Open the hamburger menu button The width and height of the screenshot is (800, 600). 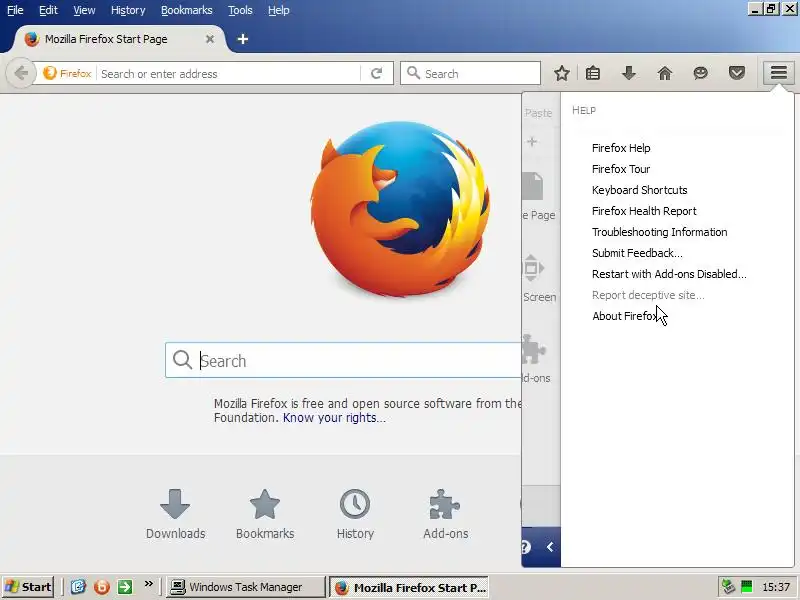click(778, 73)
